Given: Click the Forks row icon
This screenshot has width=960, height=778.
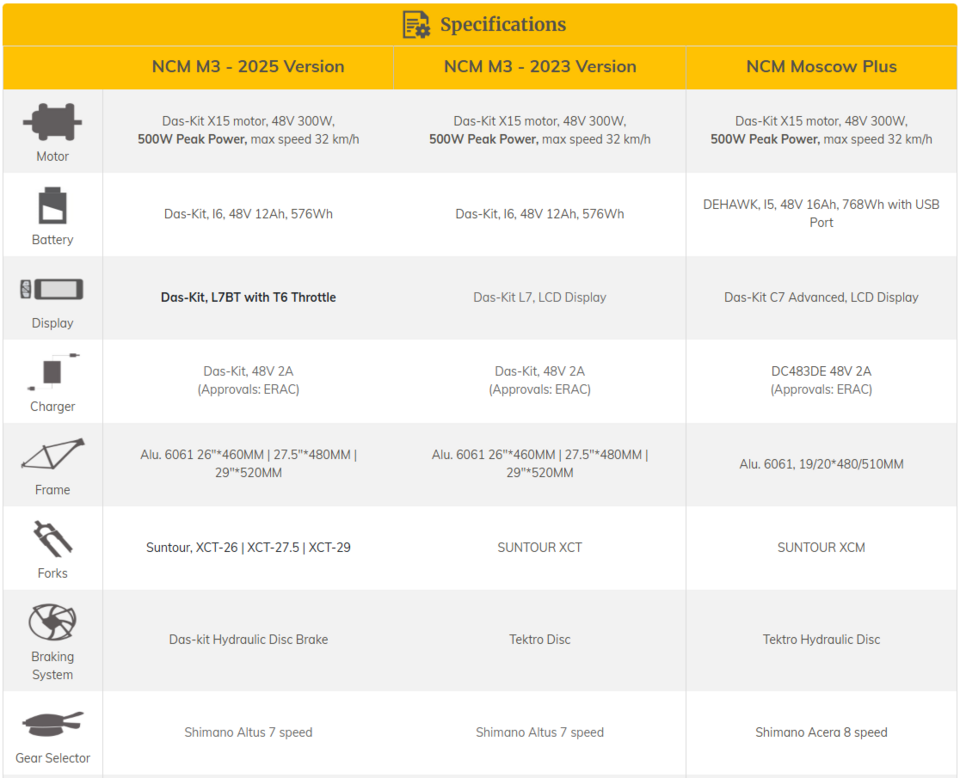Looking at the screenshot, I should [53, 539].
